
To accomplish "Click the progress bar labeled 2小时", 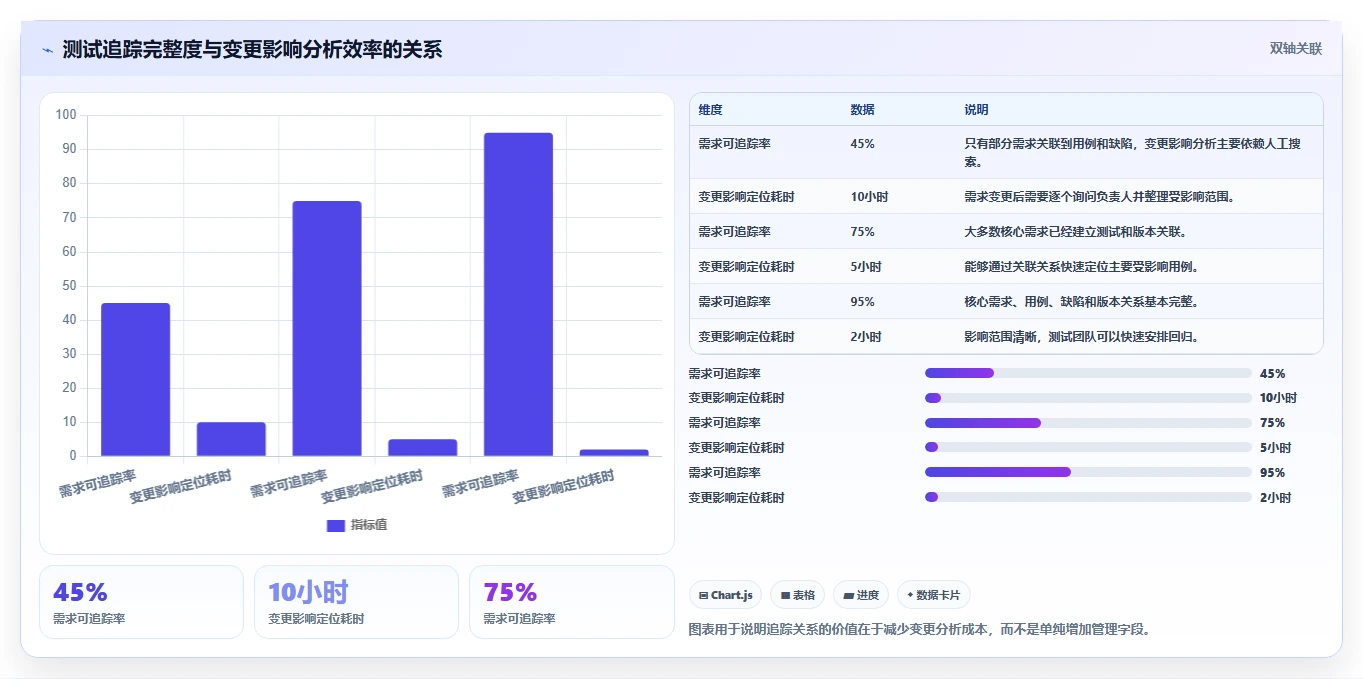I will (1088, 497).
